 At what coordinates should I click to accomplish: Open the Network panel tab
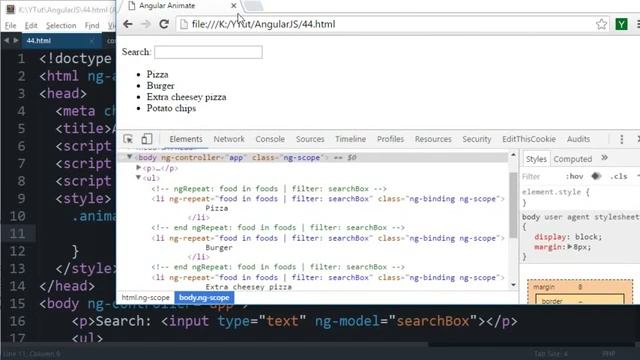(x=229, y=139)
